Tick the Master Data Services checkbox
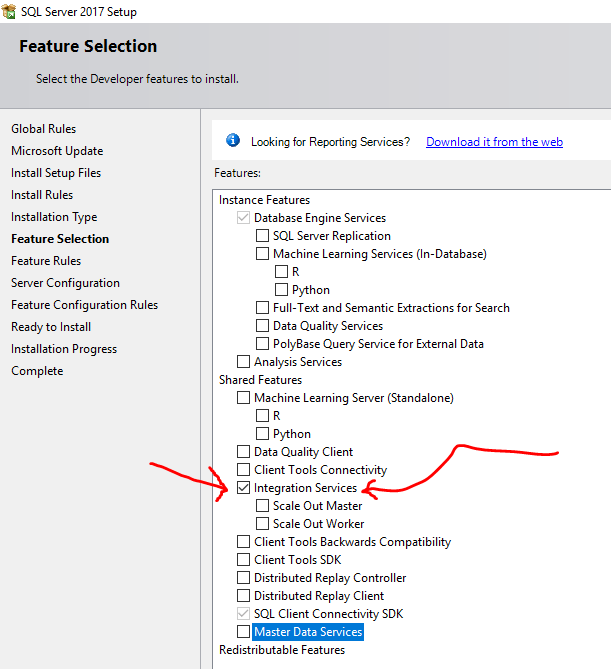The height and width of the screenshot is (669, 611). pyautogui.click(x=244, y=632)
